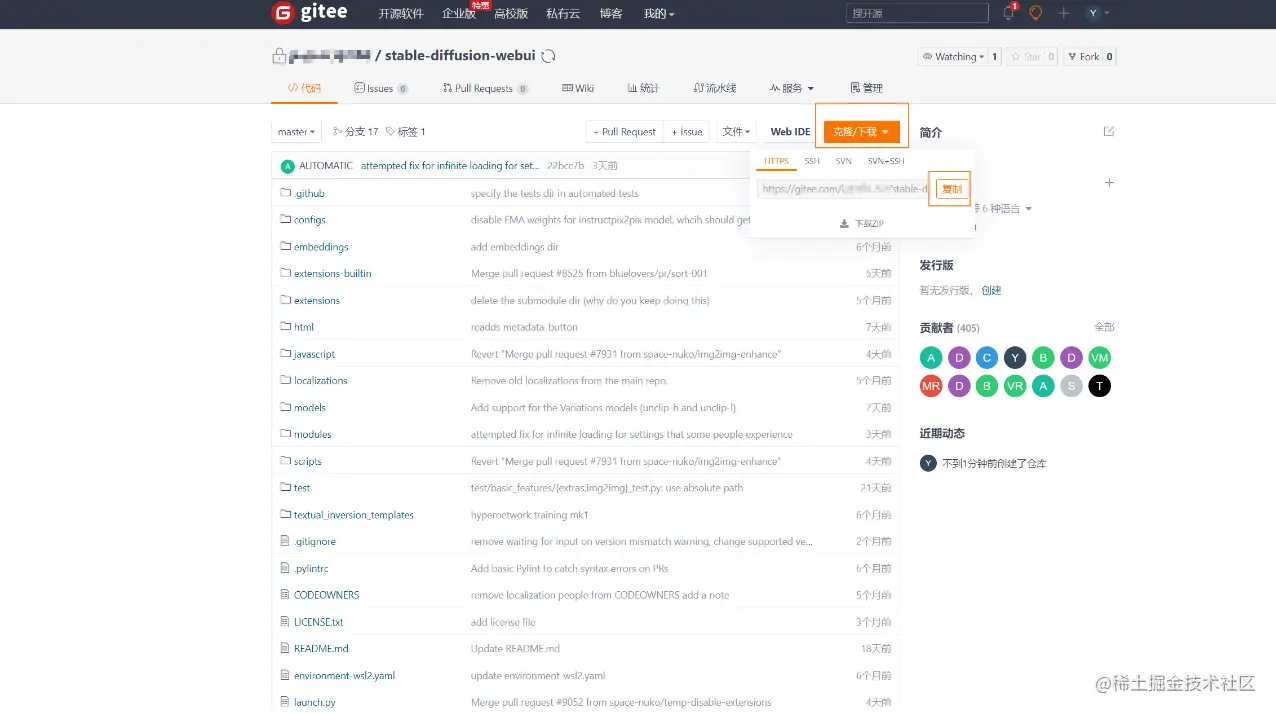
Task: Open the 文件 dropdown
Action: coord(737,132)
